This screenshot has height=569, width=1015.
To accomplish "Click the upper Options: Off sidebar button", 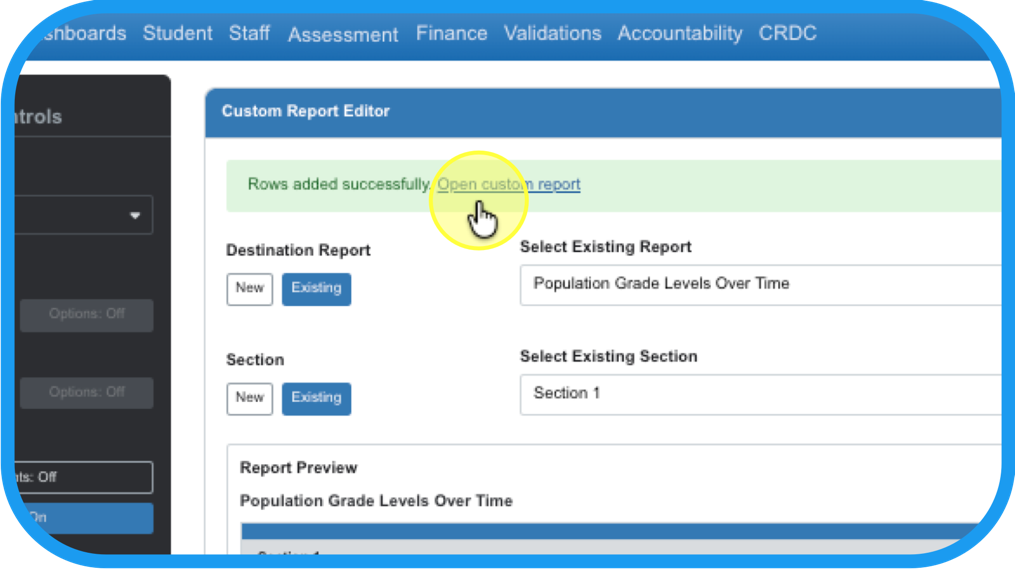I will click(x=87, y=314).
